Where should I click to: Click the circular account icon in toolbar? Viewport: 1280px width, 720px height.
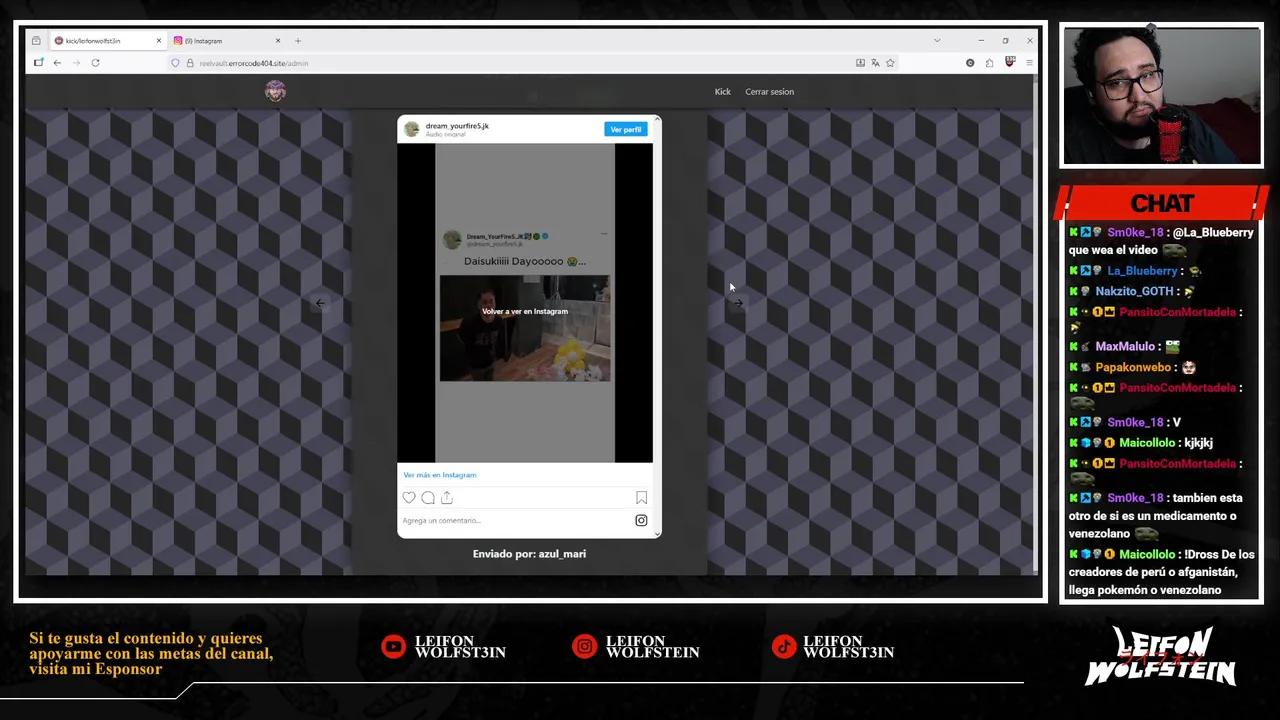970,63
